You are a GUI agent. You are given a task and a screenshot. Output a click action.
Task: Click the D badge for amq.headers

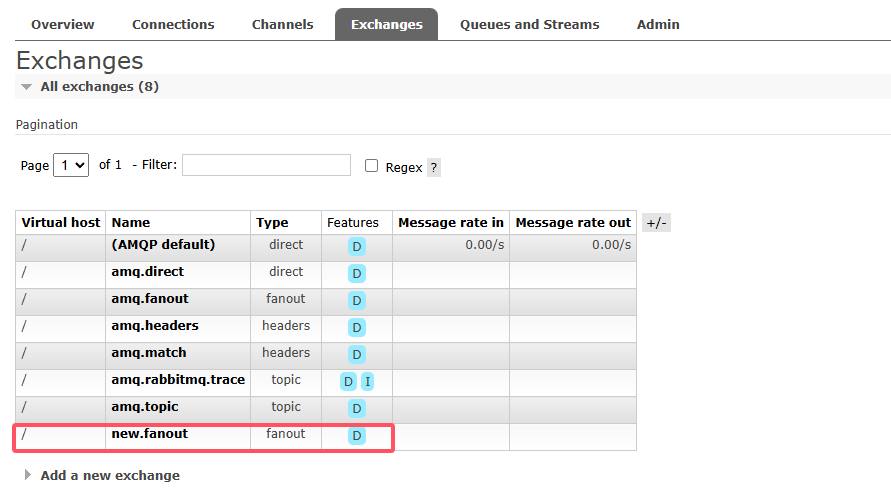(x=357, y=328)
